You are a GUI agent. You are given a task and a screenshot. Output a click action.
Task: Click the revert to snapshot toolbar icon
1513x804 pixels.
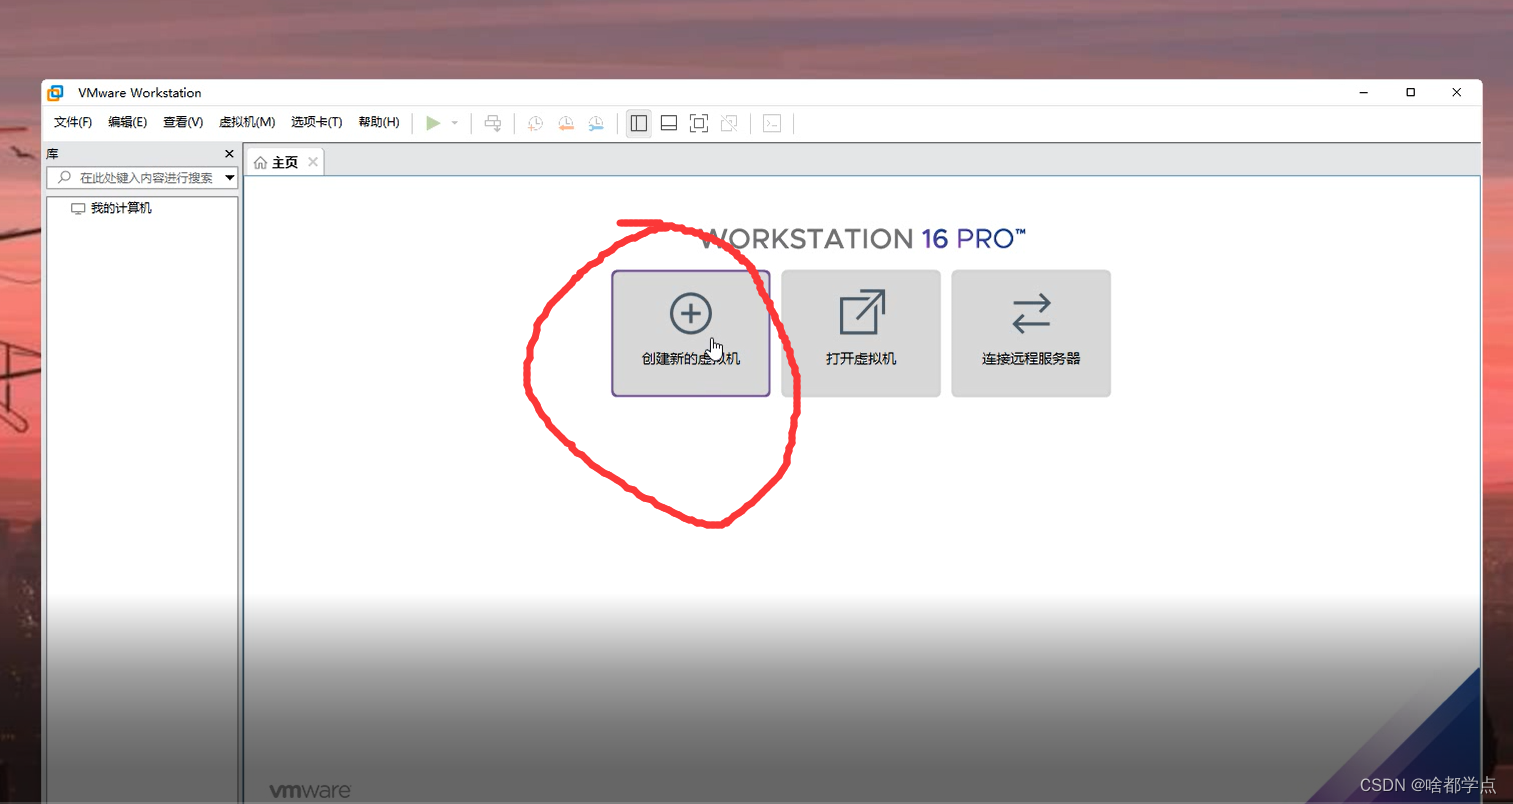(566, 123)
